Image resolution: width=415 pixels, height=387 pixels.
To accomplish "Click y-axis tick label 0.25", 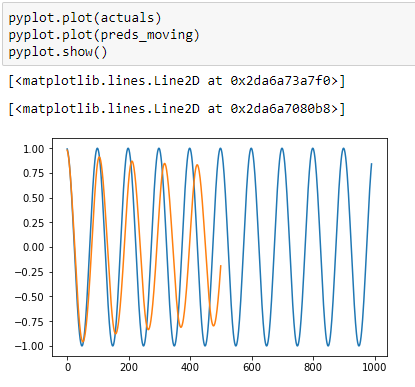I will coord(33,223).
